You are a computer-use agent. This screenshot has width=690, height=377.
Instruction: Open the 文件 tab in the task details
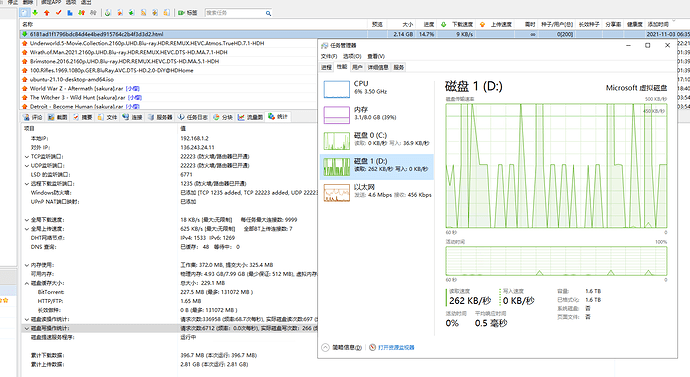pos(107,117)
